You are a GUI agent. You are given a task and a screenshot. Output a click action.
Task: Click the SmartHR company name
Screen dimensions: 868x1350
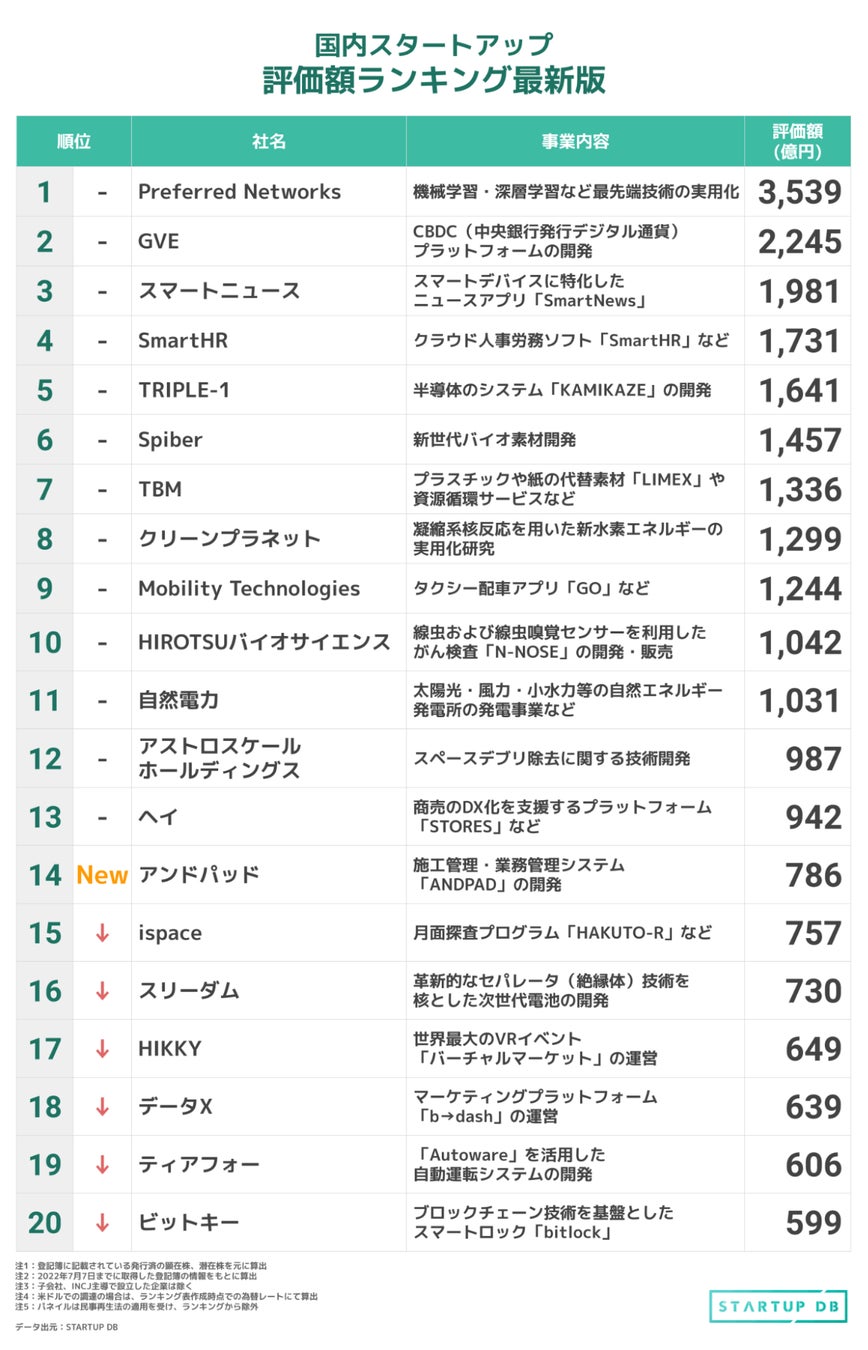pos(183,341)
